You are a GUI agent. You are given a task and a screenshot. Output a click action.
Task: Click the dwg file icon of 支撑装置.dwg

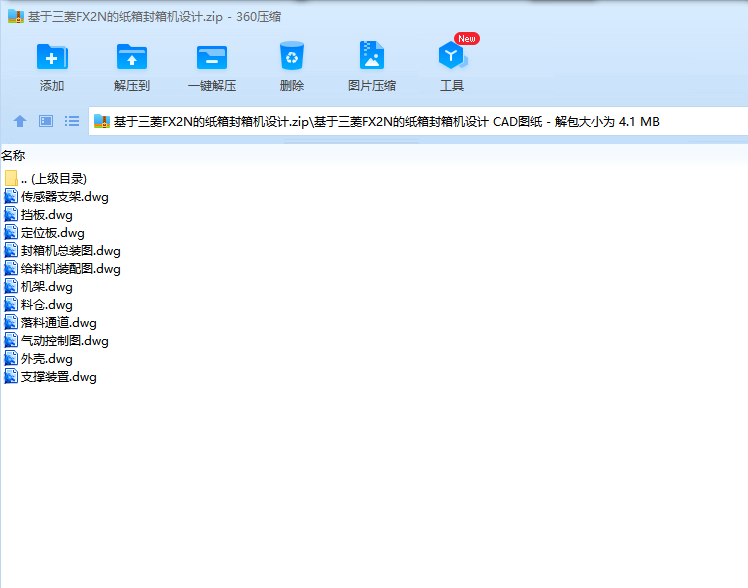[11, 377]
